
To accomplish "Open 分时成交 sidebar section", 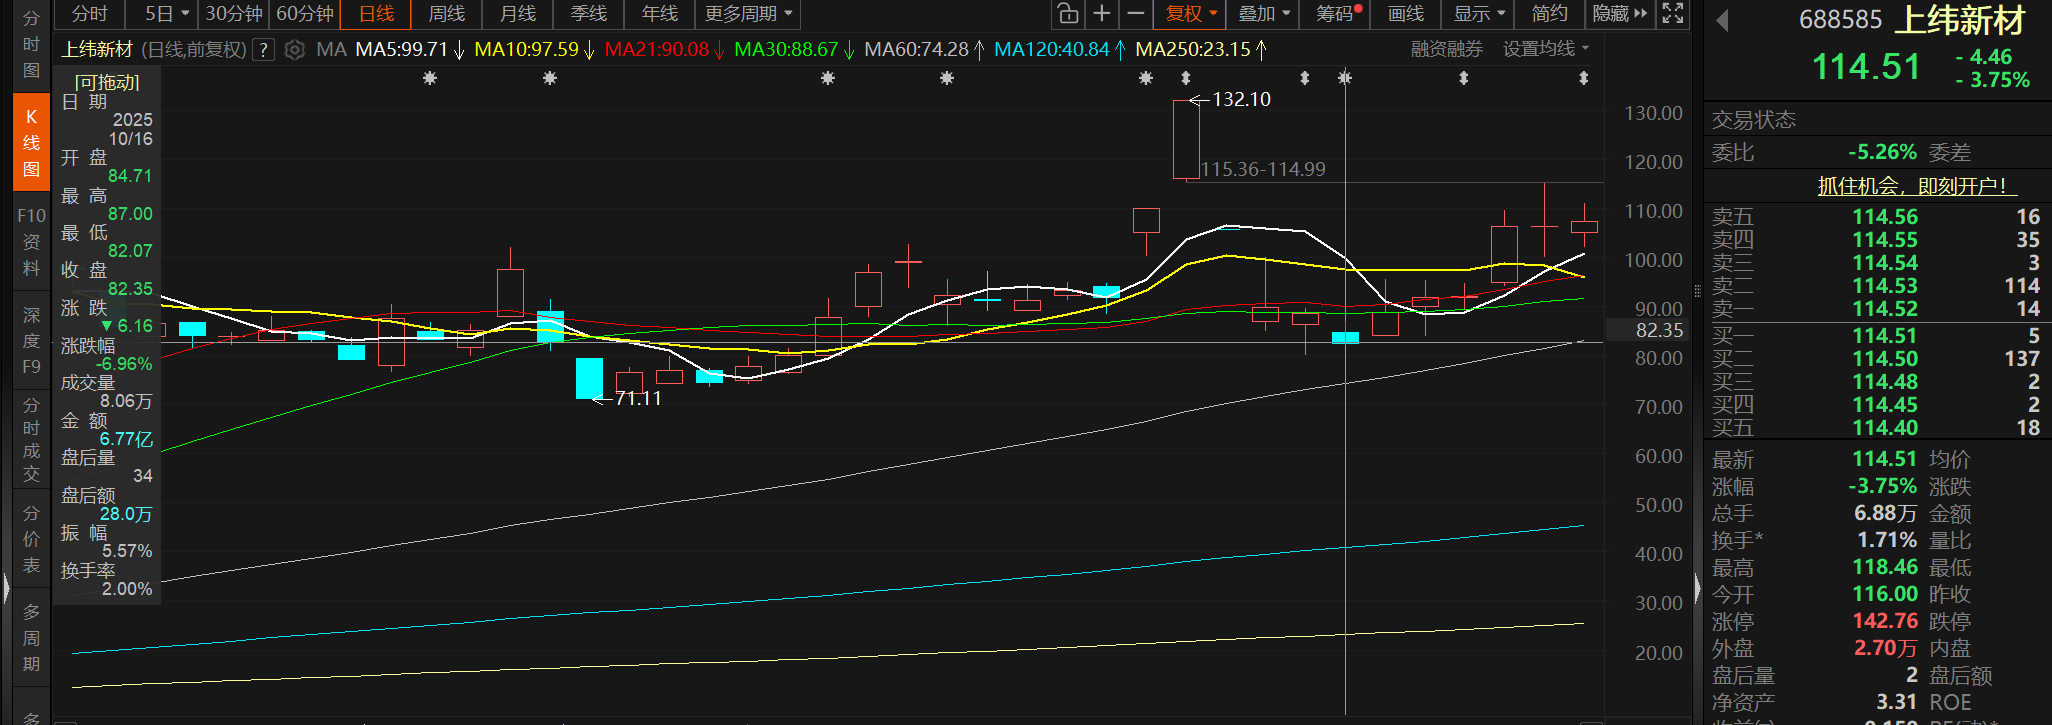I will click(x=31, y=439).
